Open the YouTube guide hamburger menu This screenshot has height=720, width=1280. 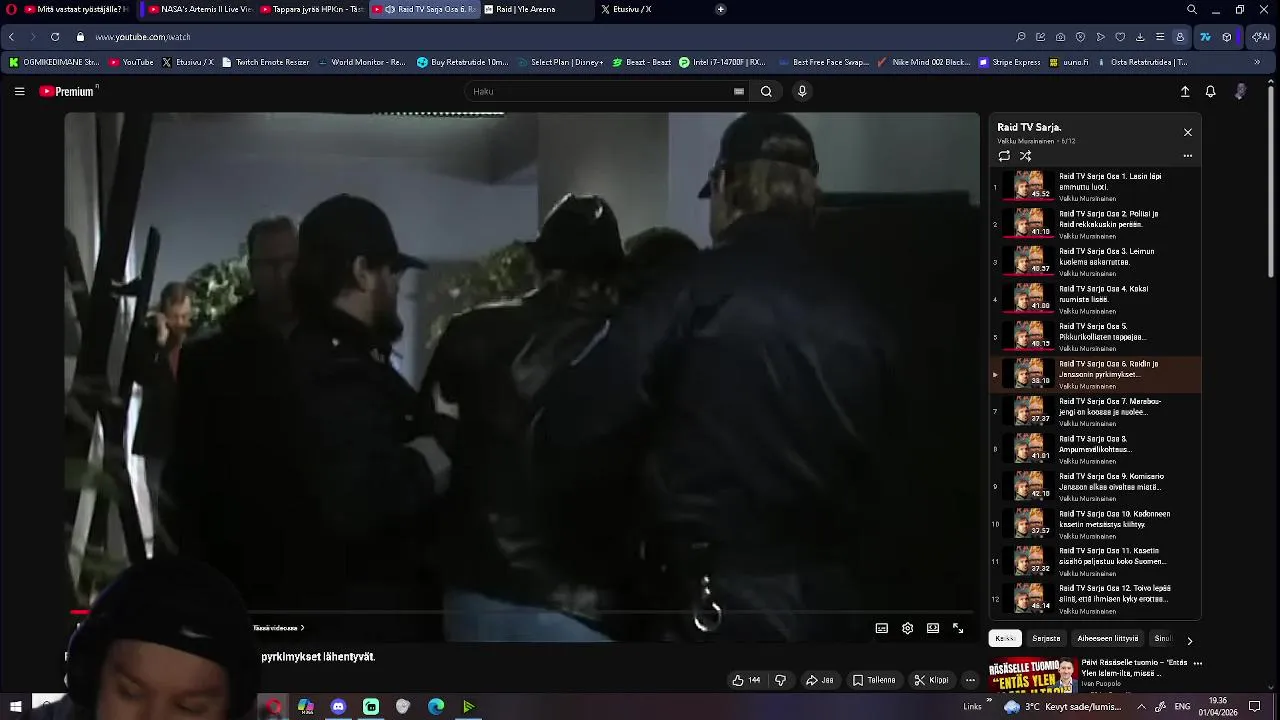(x=19, y=91)
